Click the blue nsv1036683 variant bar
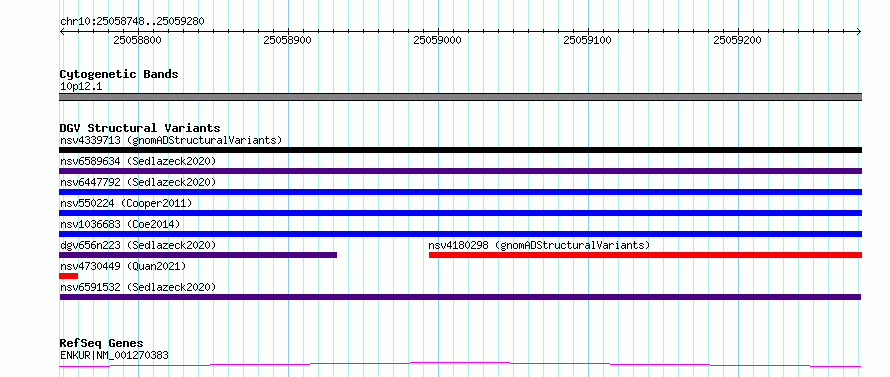 [460, 234]
